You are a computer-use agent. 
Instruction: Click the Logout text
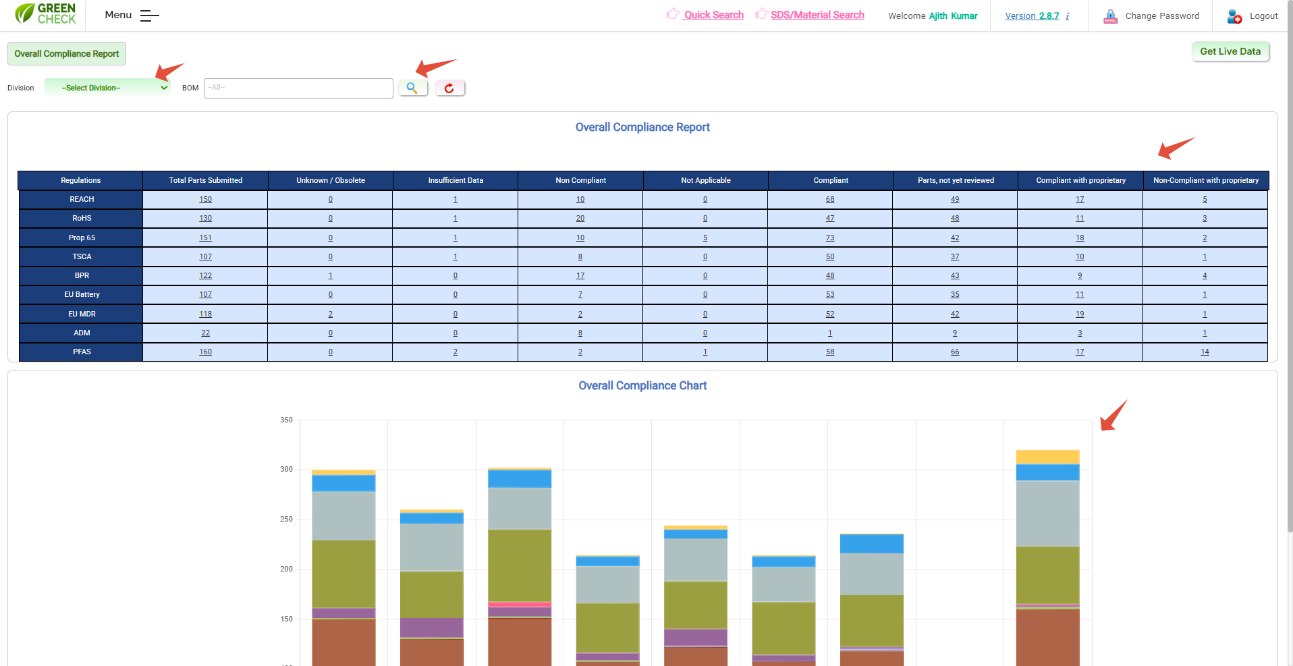tap(1264, 16)
